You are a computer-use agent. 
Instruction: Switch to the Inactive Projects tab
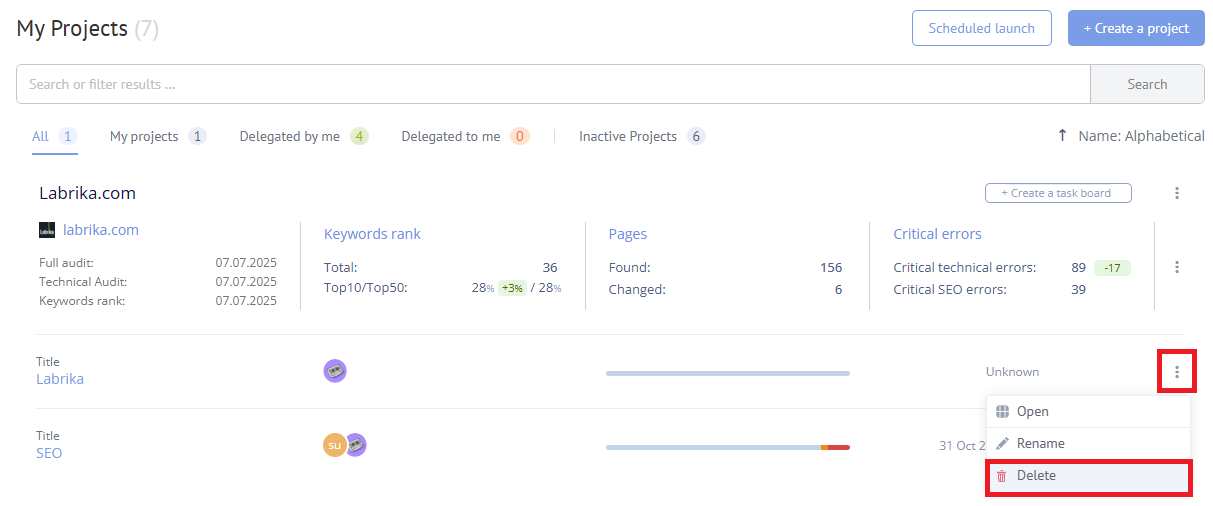pyautogui.click(x=628, y=136)
